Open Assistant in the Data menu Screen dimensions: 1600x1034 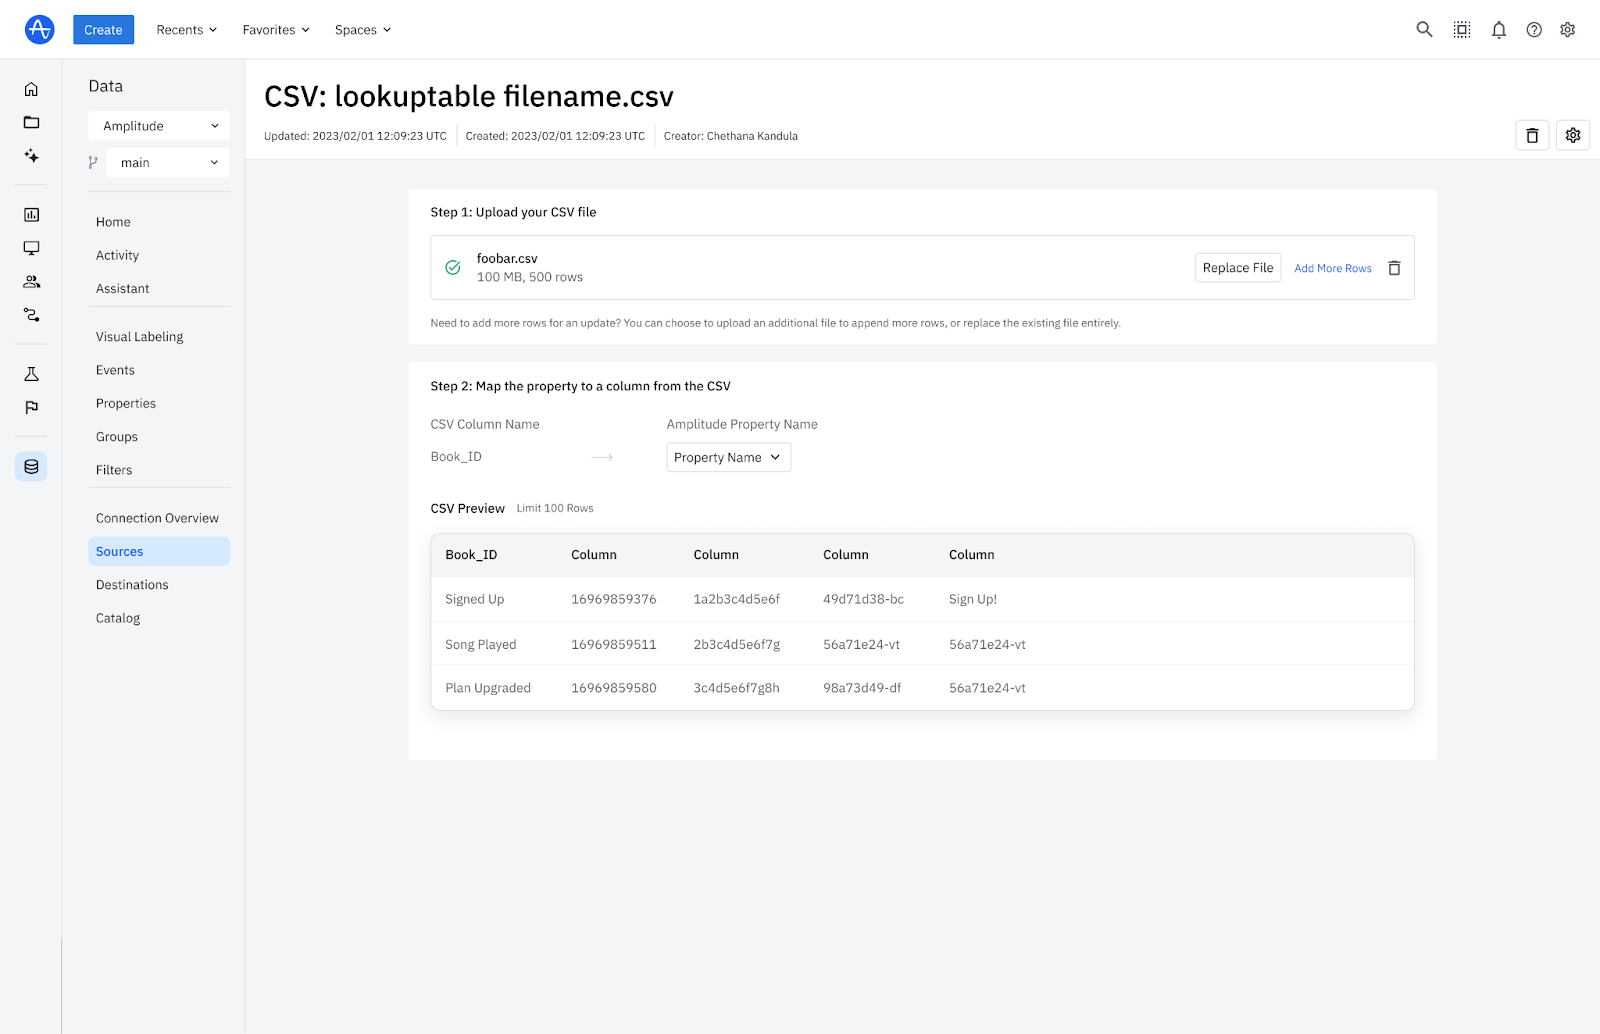[x=122, y=288]
